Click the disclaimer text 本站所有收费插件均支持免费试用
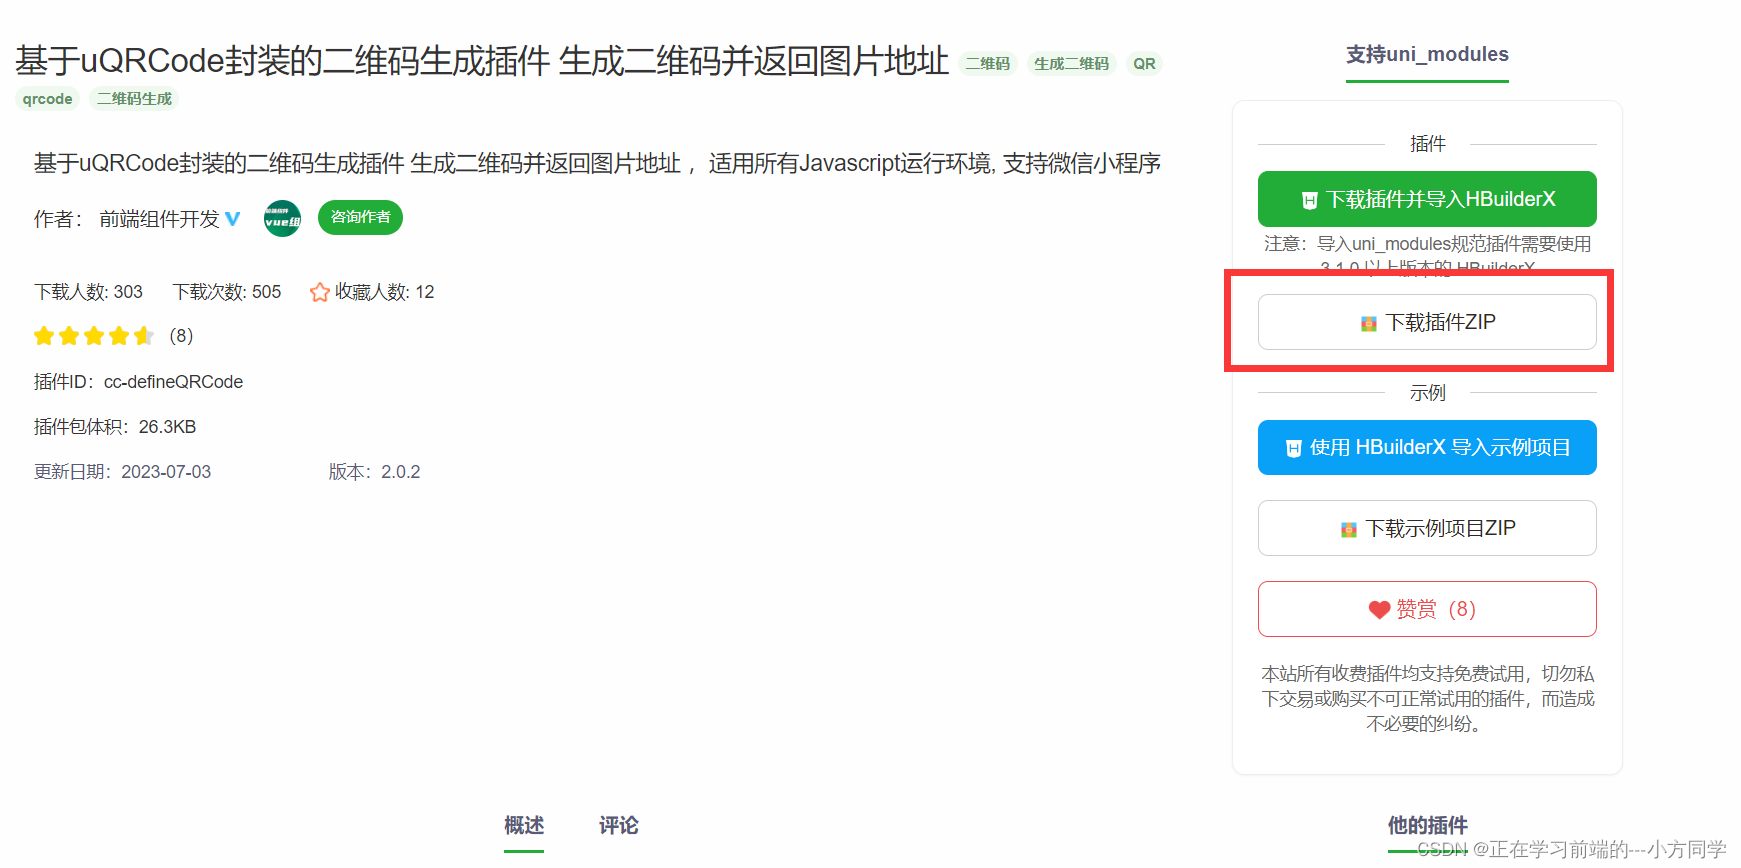The width and height of the screenshot is (1741, 868). 1427,698
